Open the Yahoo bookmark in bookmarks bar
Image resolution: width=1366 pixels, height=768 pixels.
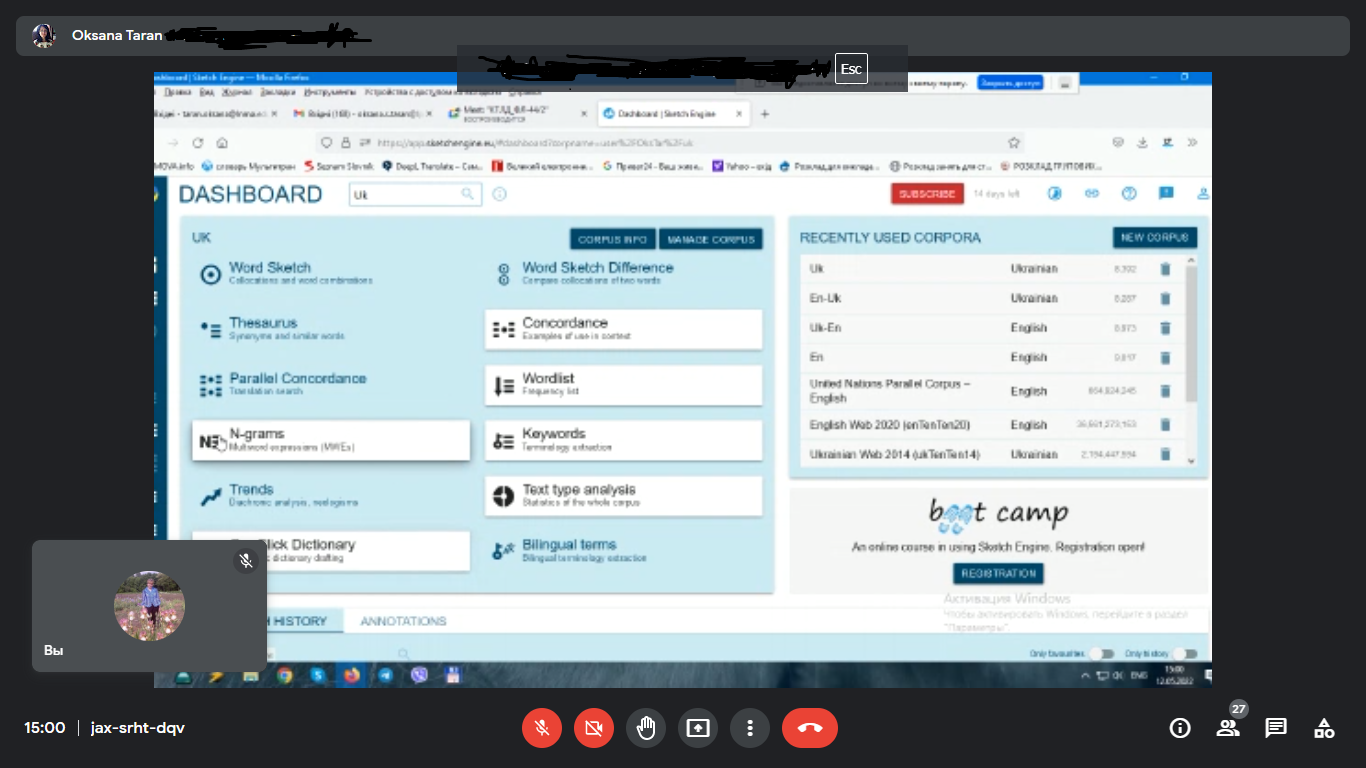tap(742, 167)
